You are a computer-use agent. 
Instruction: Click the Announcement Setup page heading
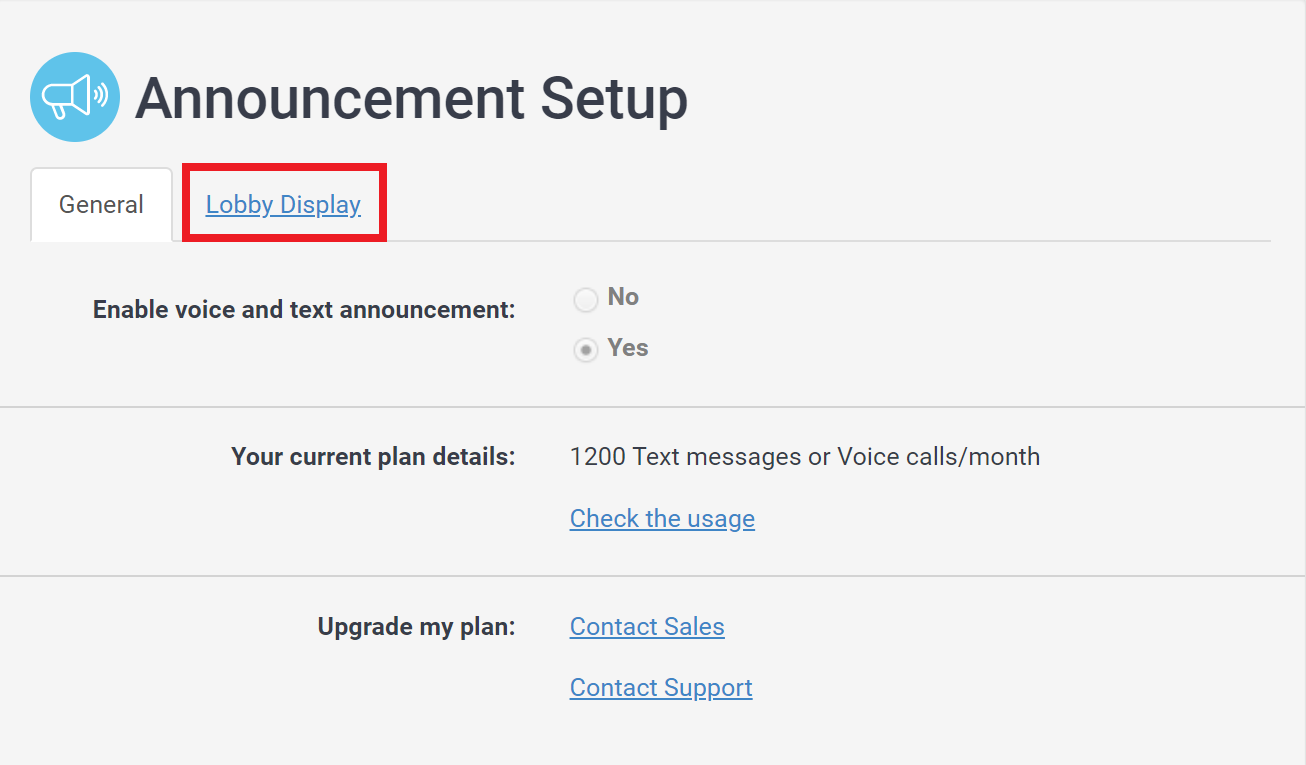point(411,98)
